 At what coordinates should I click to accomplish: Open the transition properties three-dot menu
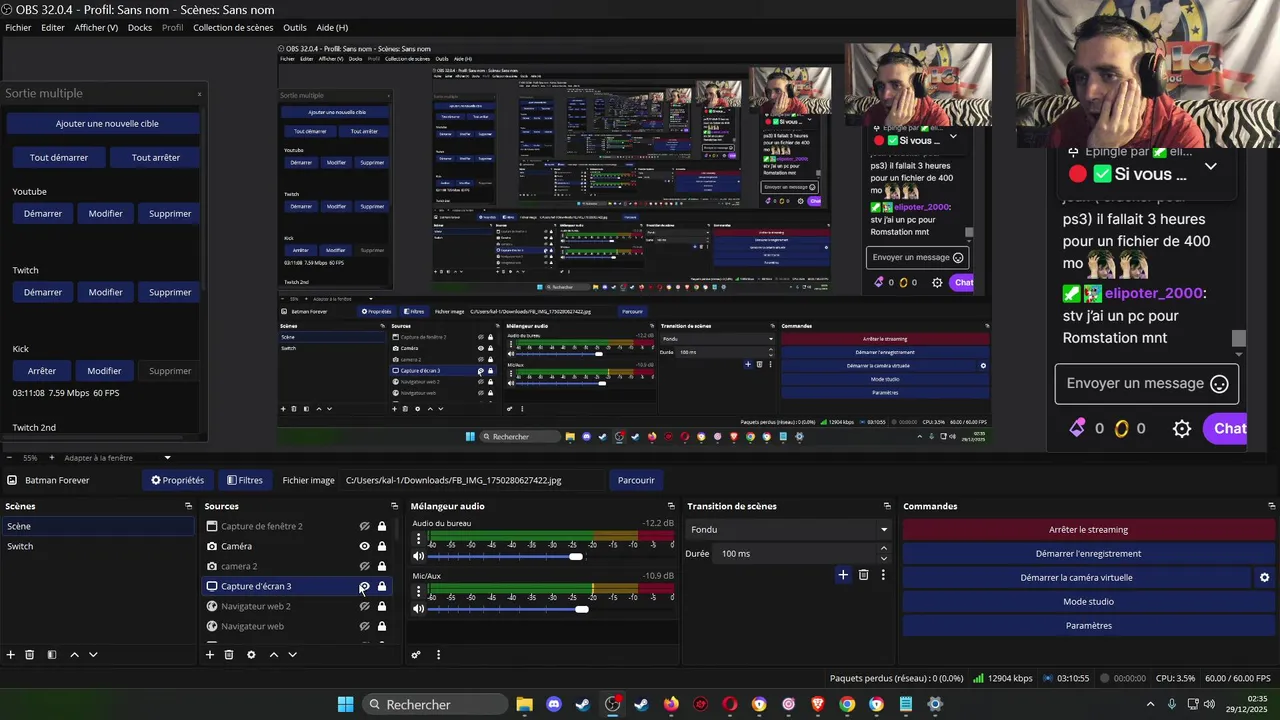pyautogui.click(x=883, y=575)
